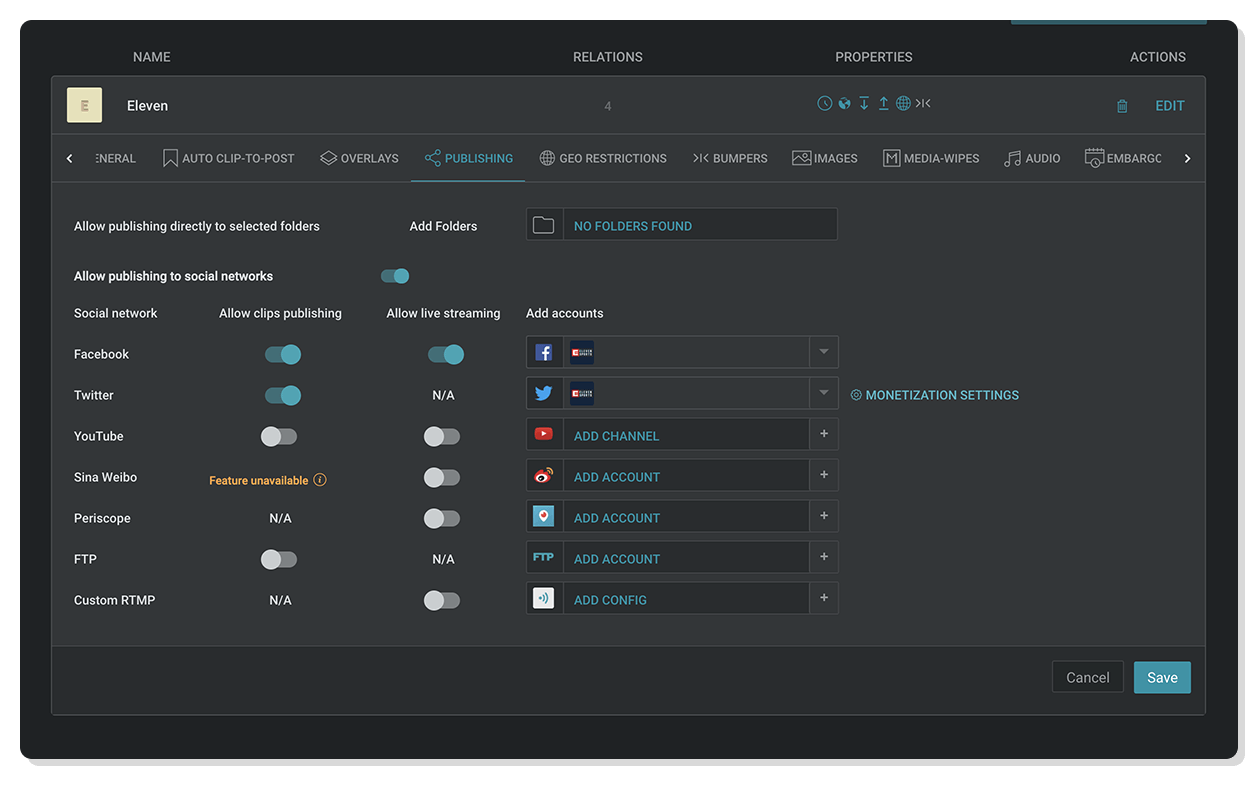The width and height of the screenshot is (1260, 800).
Task: Open the Embargo tab
Action: click(x=1123, y=158)
